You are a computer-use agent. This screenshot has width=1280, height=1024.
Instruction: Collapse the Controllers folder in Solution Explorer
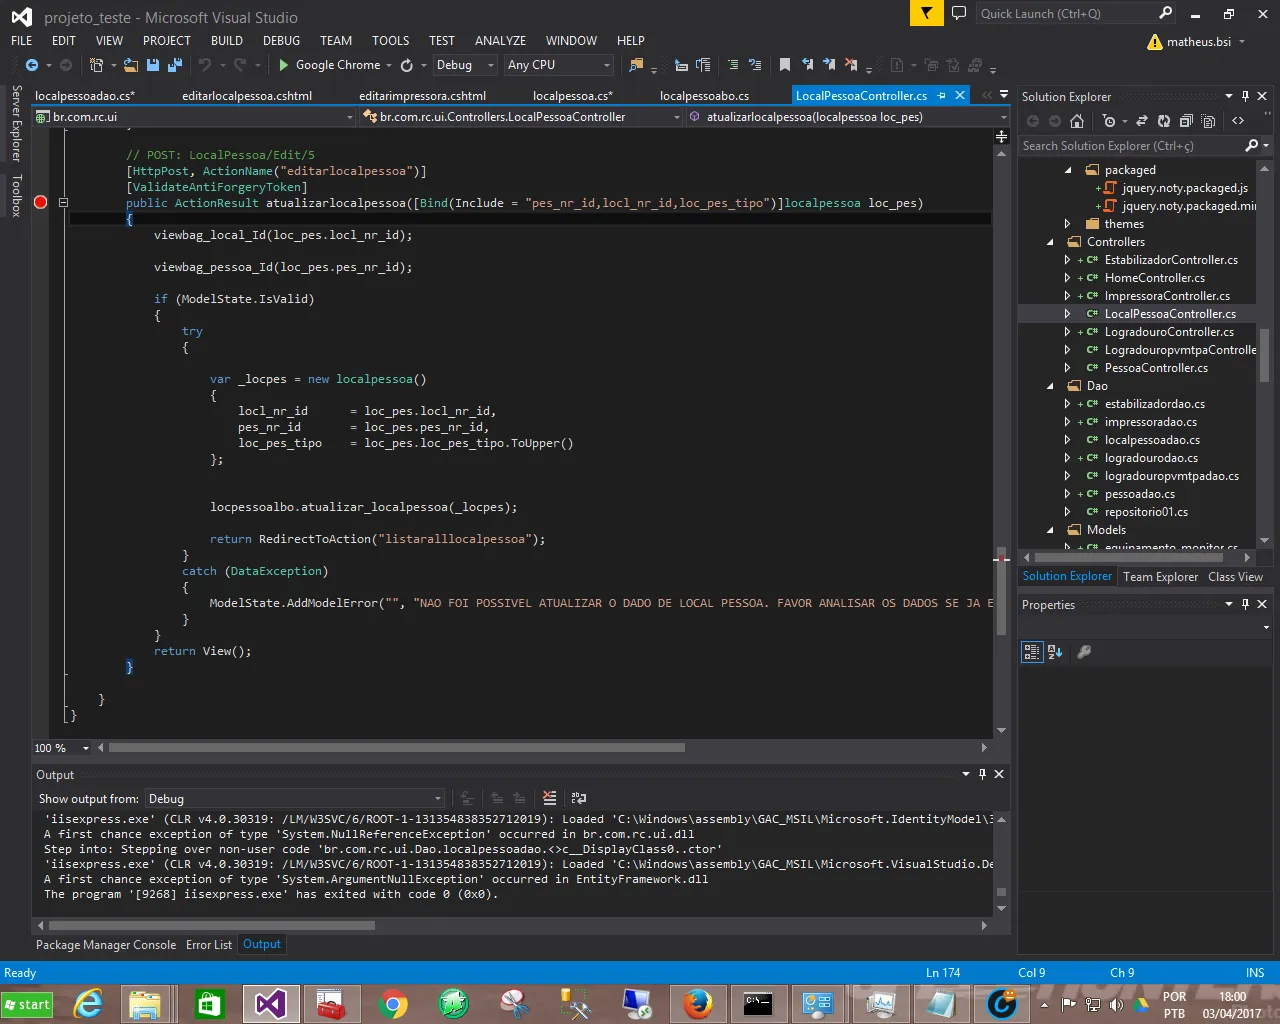(x=1050, y=242)
